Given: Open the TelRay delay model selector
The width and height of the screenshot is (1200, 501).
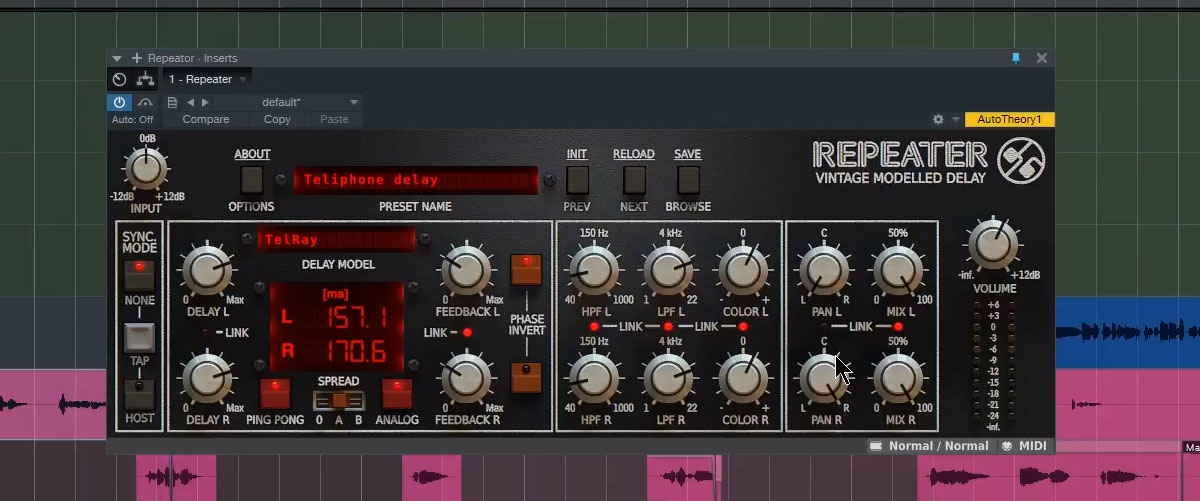Looking at the screenshot, I should pos(336,240).
